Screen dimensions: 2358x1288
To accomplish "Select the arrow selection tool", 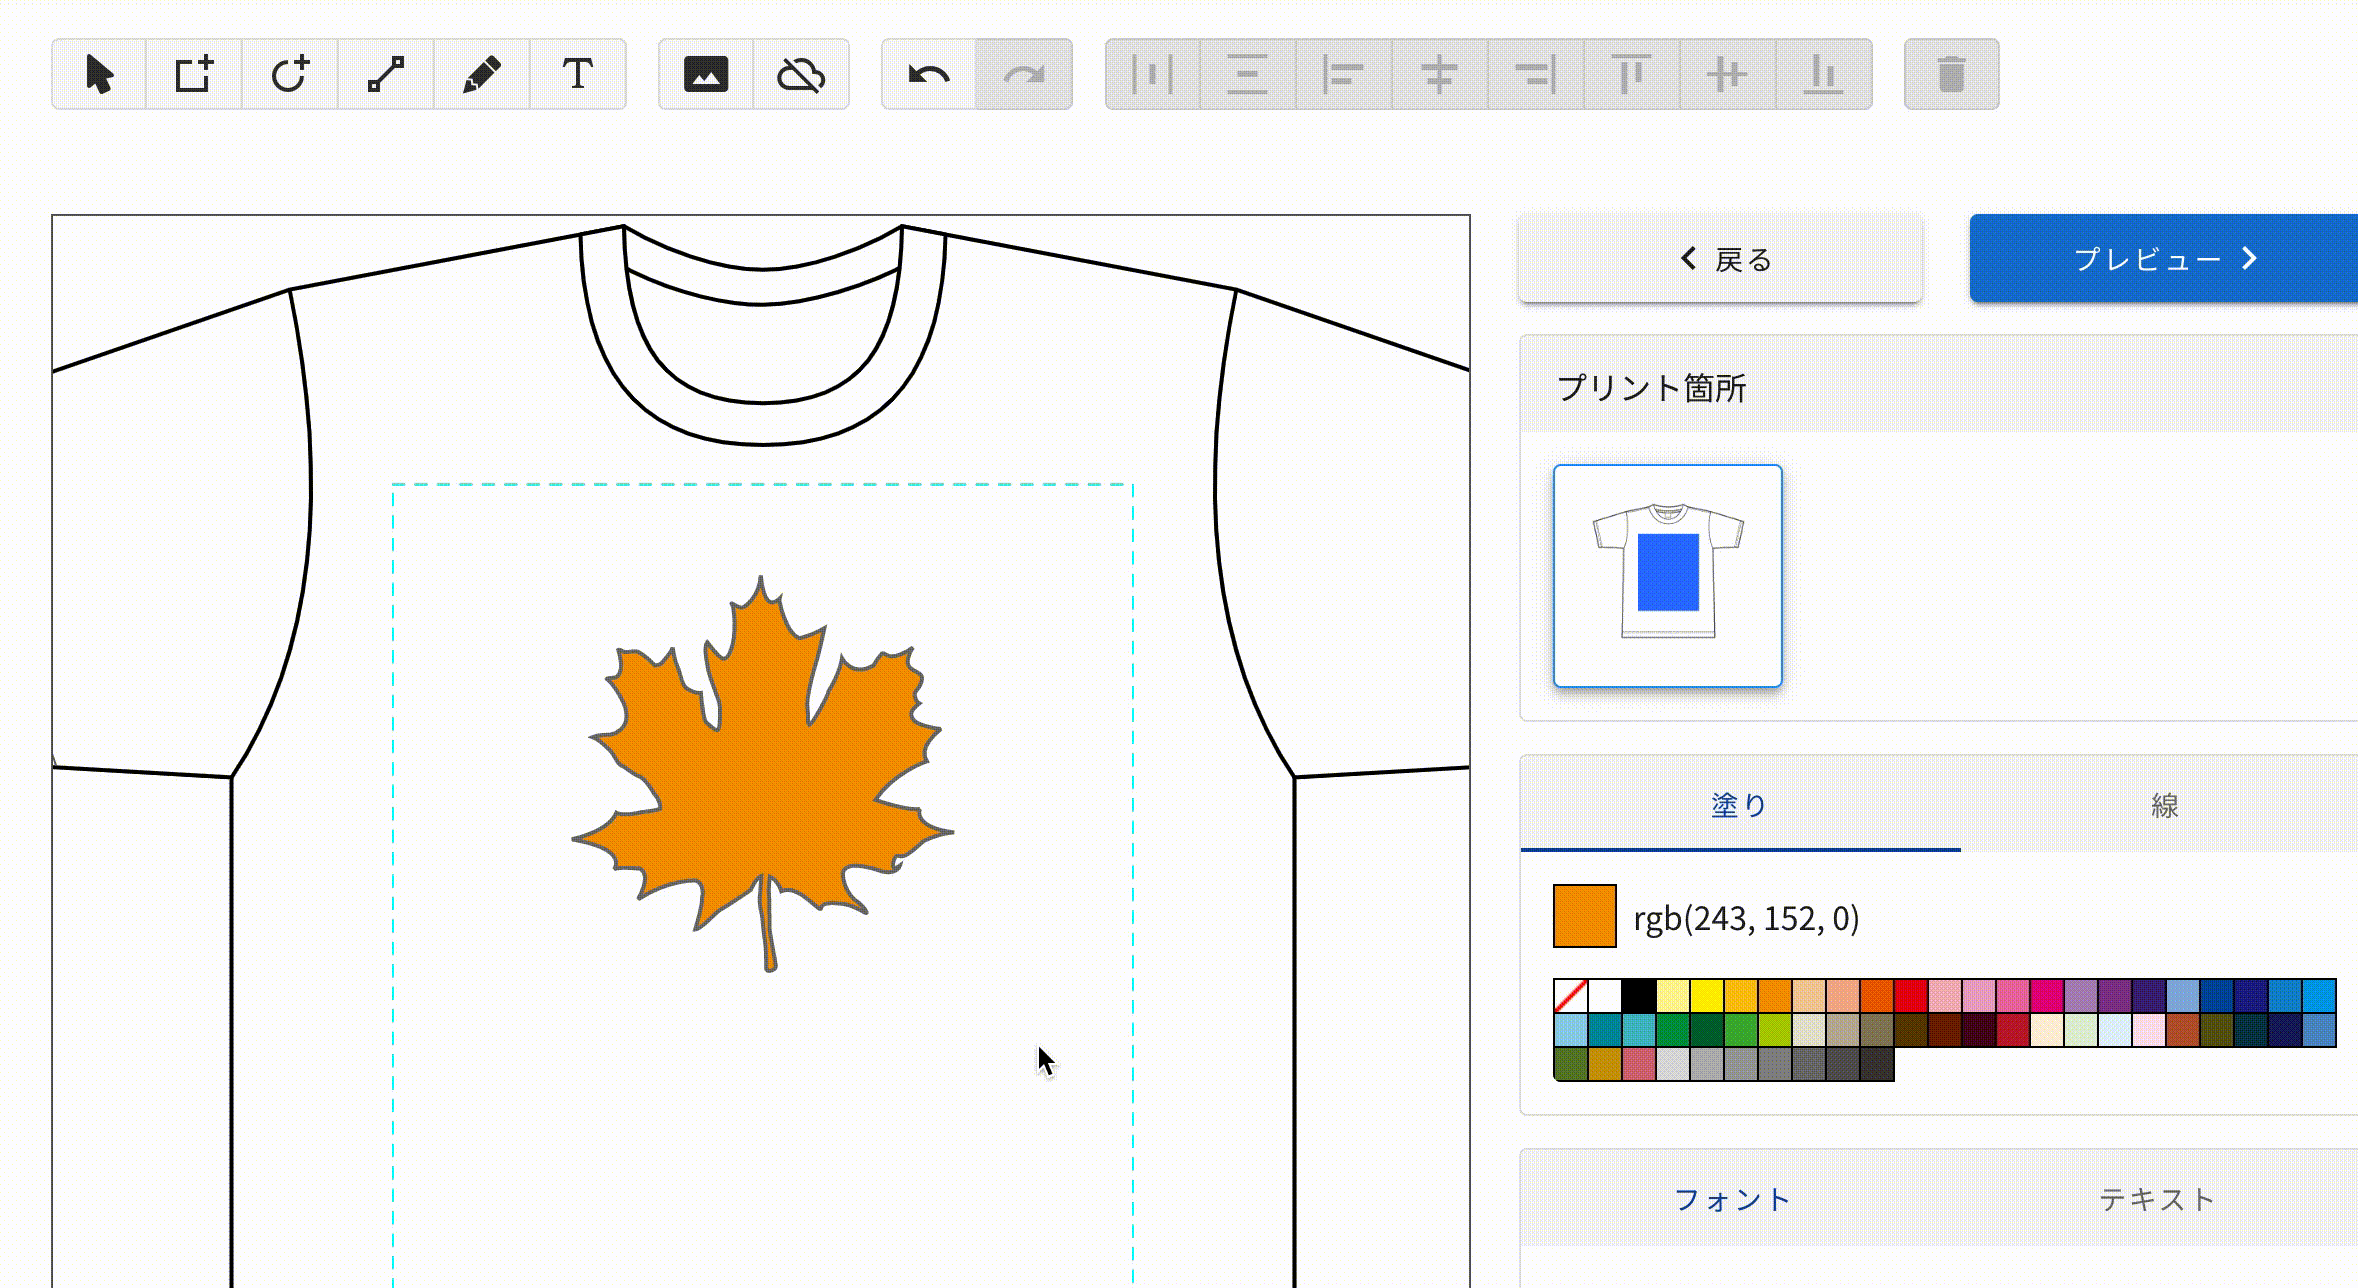I will (x=99, y=75).
